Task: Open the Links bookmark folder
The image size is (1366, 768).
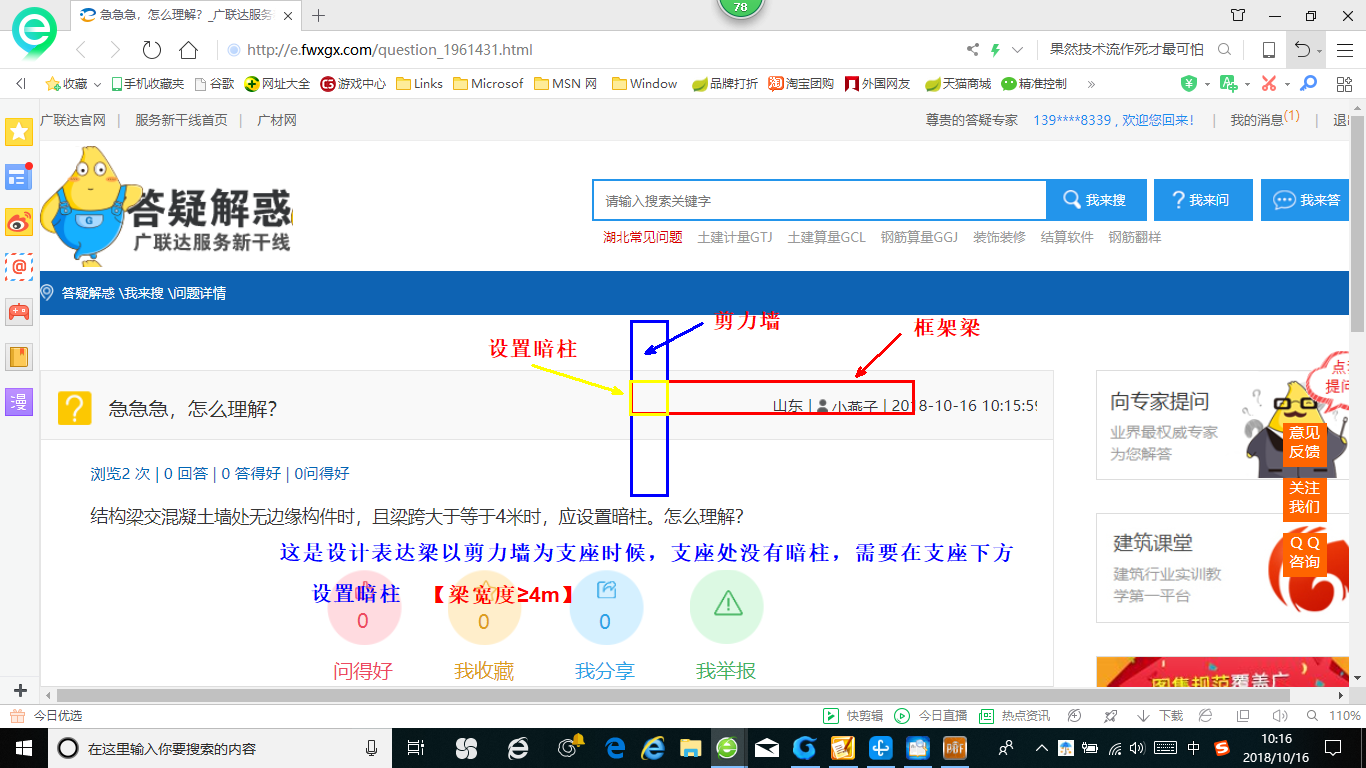Action: (419, 84)
